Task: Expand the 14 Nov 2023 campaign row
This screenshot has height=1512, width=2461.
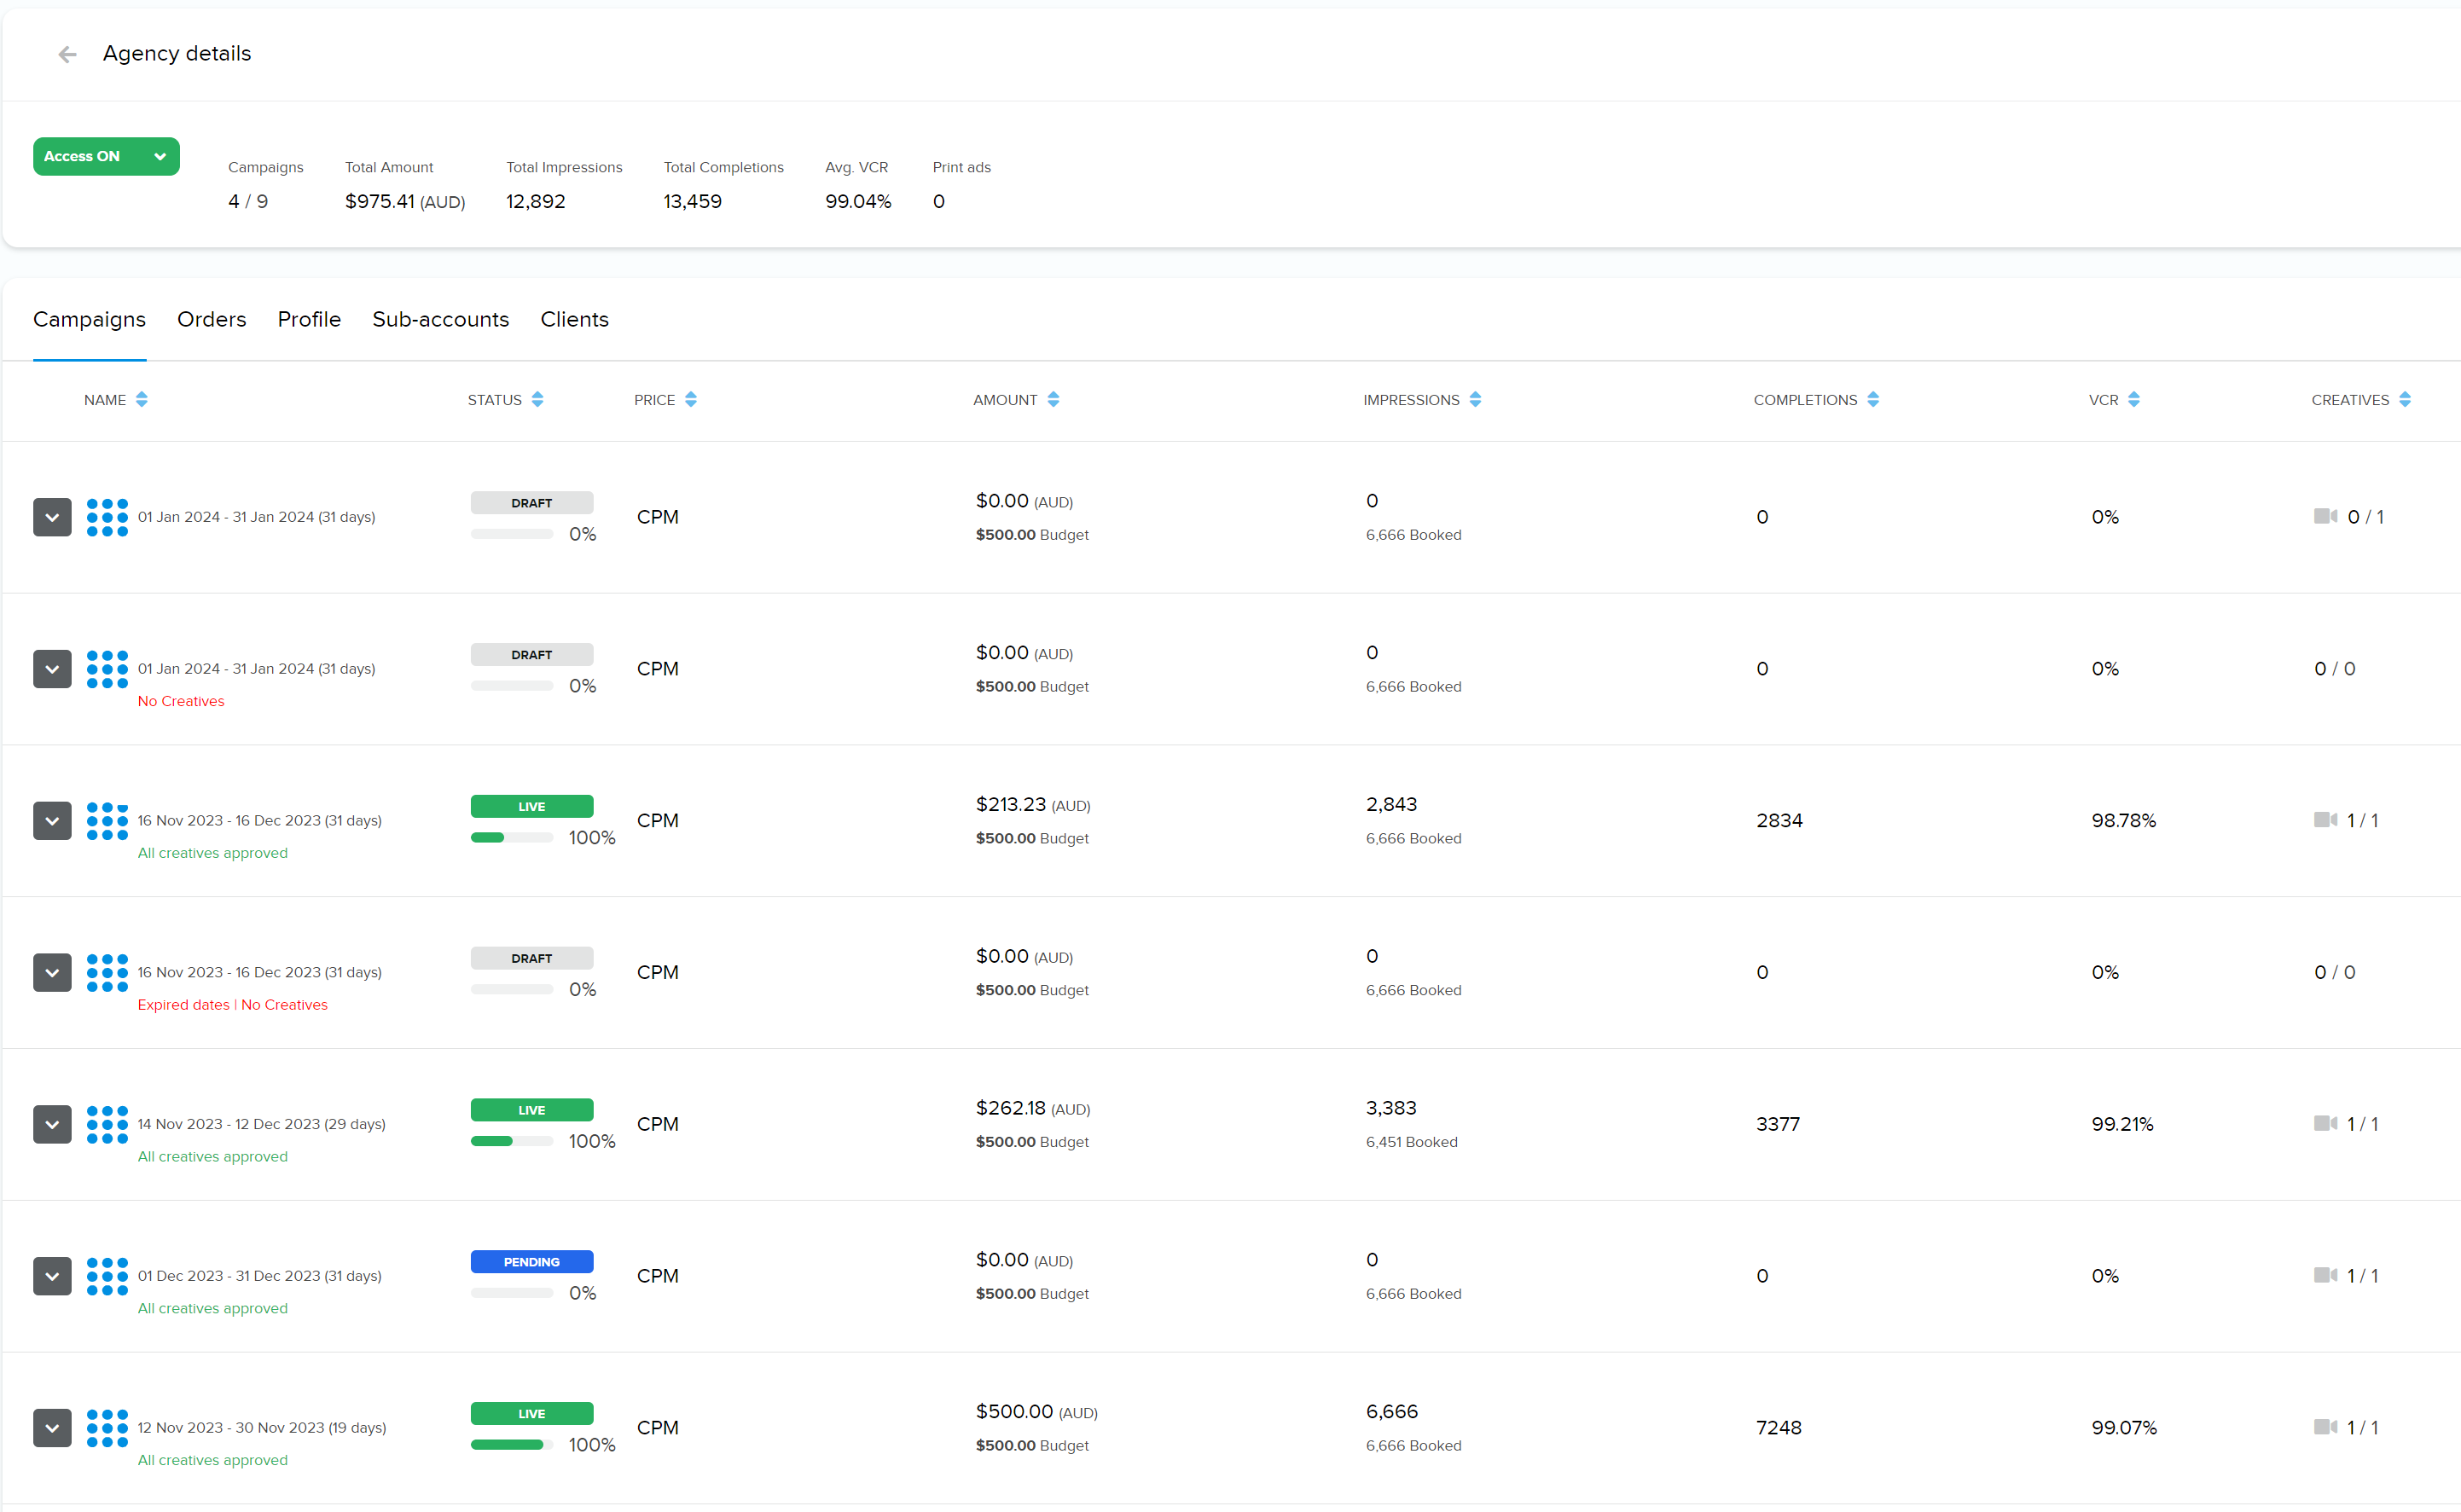Action: click(52, 1125)
